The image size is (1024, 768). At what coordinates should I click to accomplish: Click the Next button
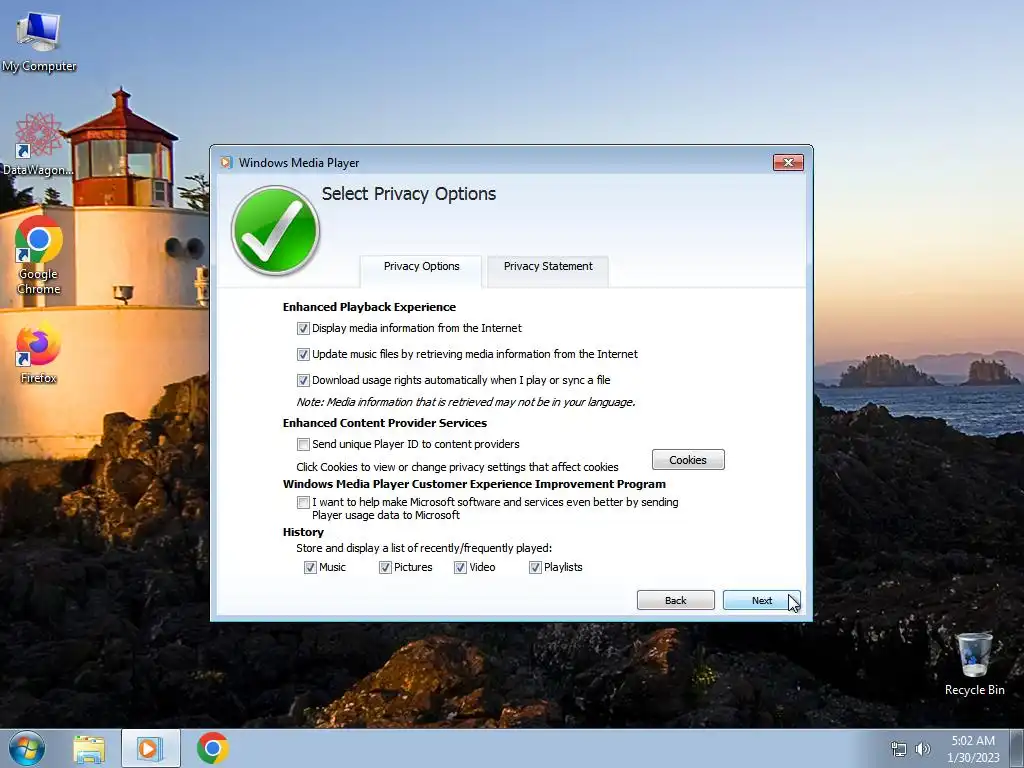[x=761, y=600]
